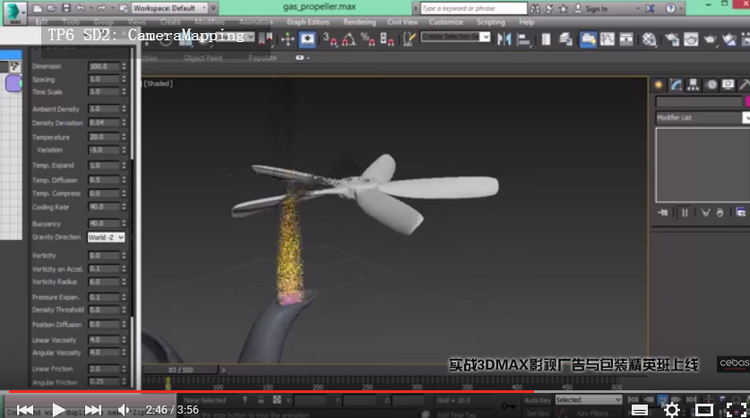Click the Mirror tool icon

504,39
